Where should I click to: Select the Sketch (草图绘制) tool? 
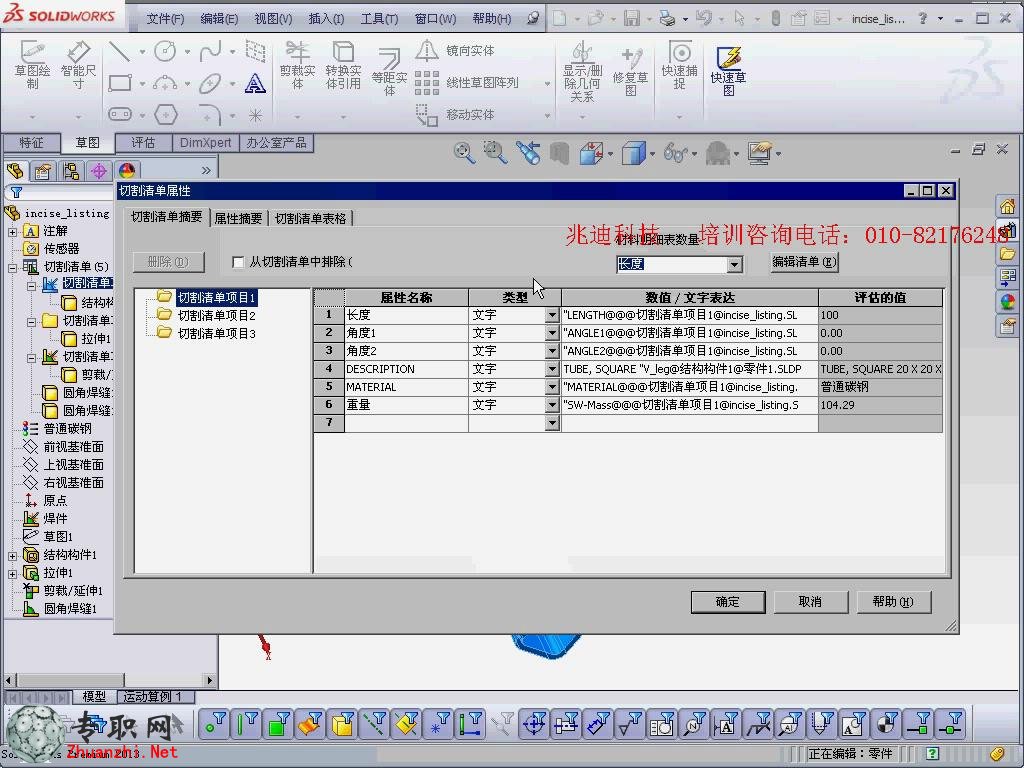[32, 65]
